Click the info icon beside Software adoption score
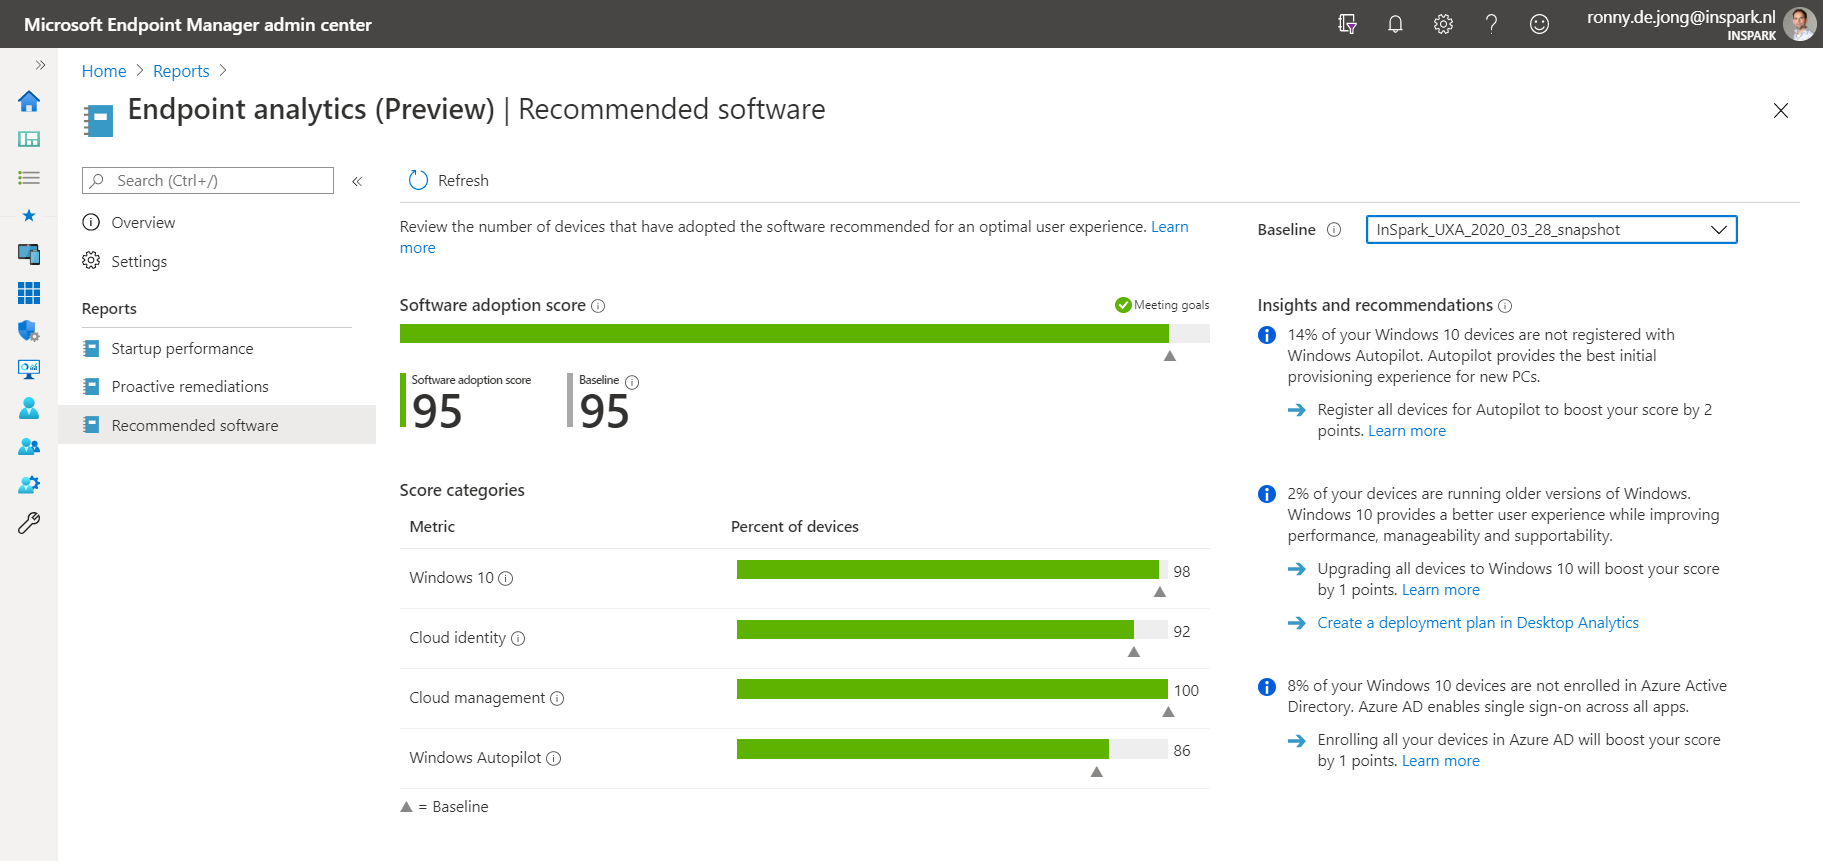The height and width of the screenshot is (861, 1823). [x=598, y=306]
